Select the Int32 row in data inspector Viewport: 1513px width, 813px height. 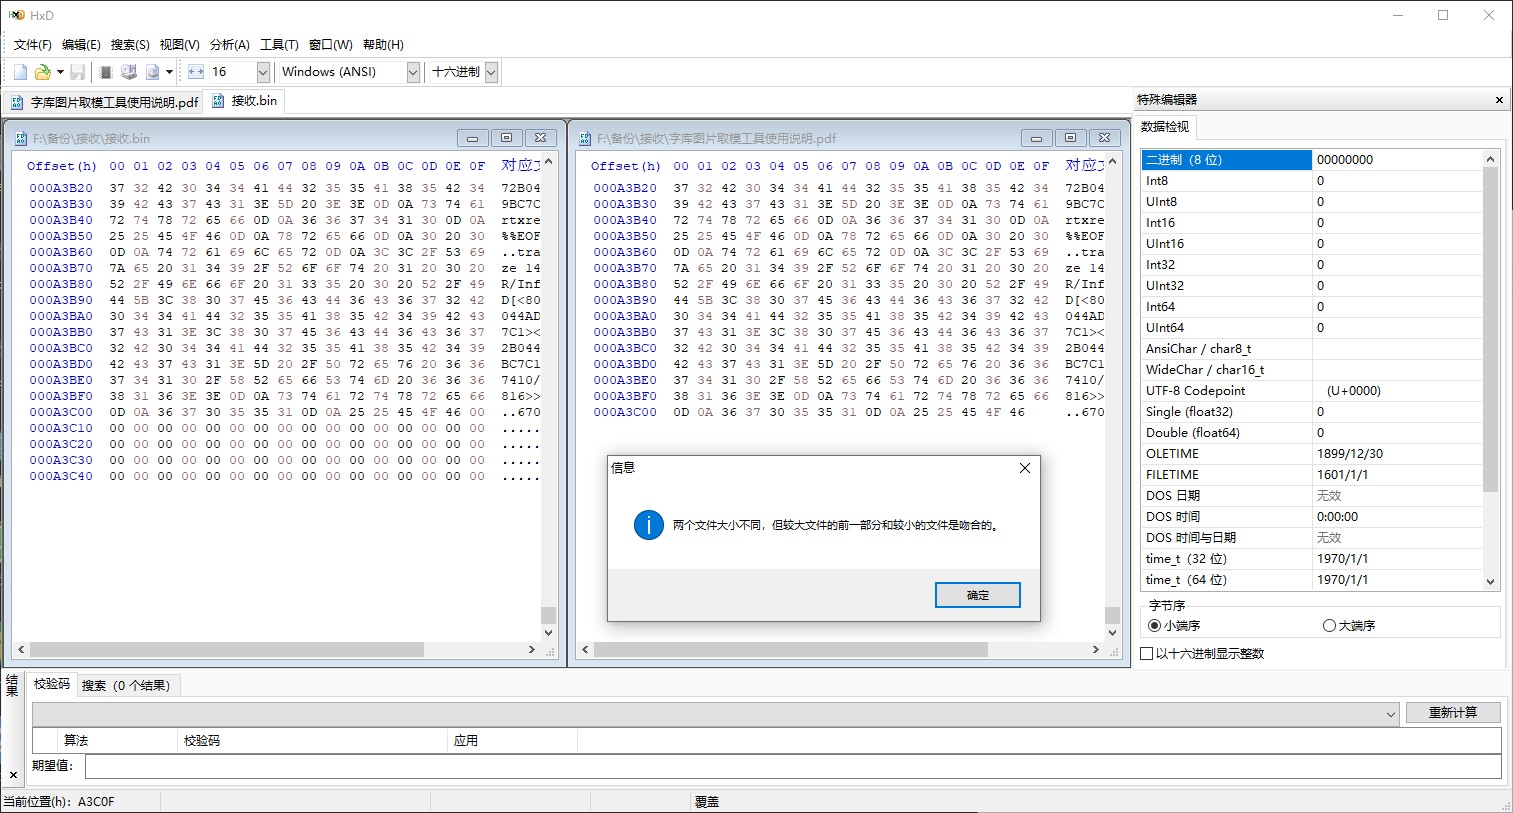tap(1312, 265)
